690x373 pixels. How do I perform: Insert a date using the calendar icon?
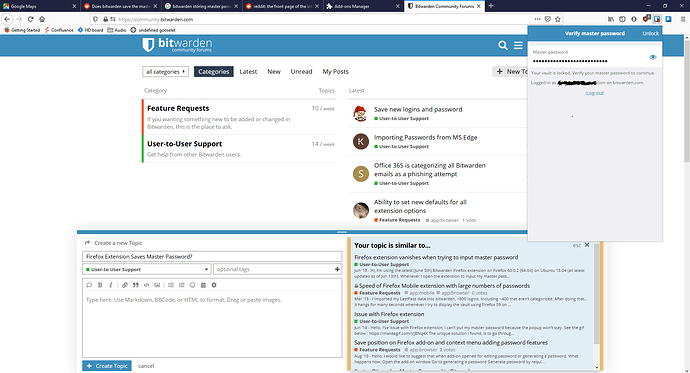203,285
